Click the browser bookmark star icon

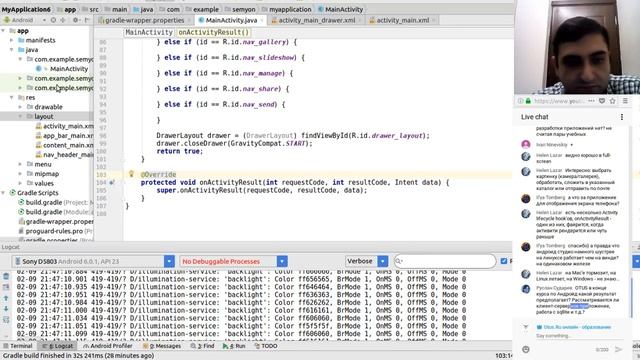[613, 101]
